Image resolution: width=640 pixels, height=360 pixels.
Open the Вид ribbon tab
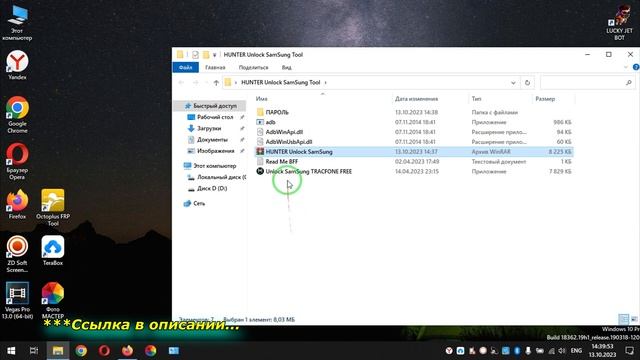[287, 67]
